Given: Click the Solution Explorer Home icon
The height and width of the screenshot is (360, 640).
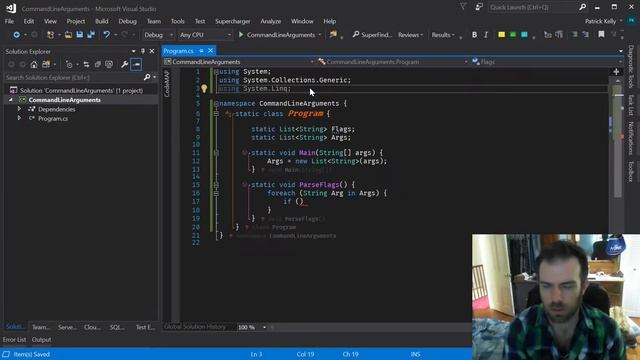Looking at the screenshot, I should [34, 64].
